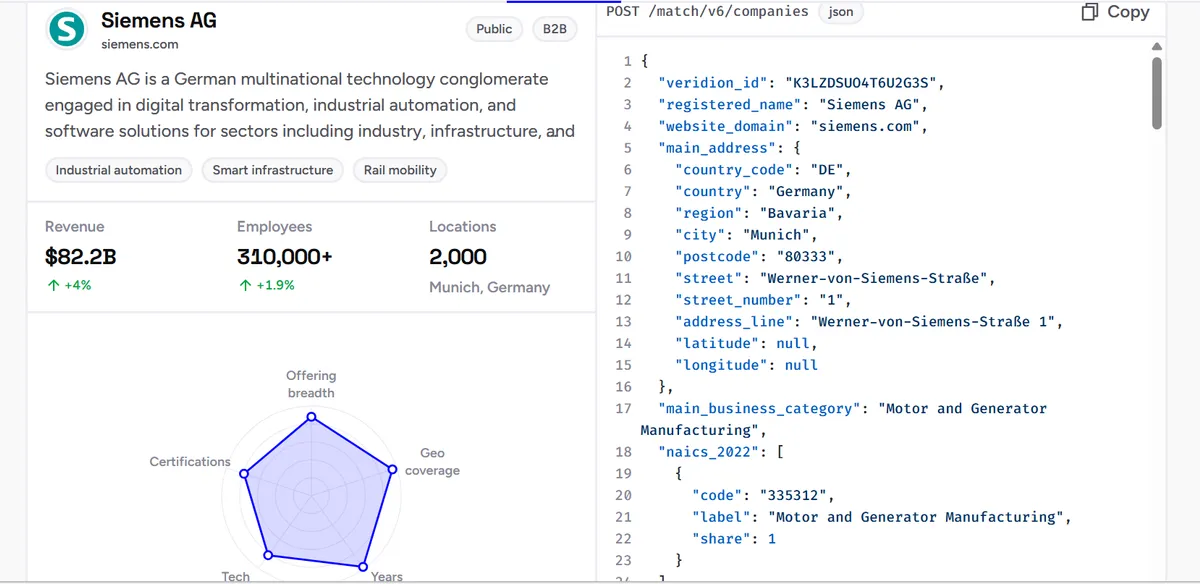
Task: Click the Tech radar chart point
Action: [266, 554]
